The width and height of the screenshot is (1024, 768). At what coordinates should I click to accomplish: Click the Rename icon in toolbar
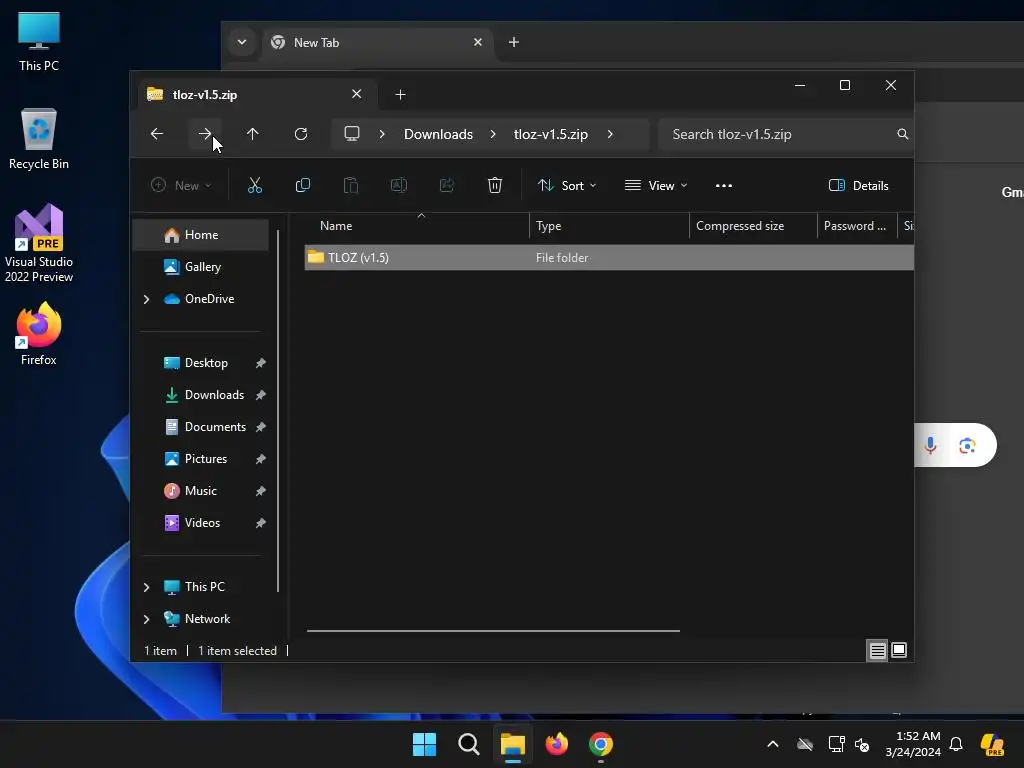point(398,185)
